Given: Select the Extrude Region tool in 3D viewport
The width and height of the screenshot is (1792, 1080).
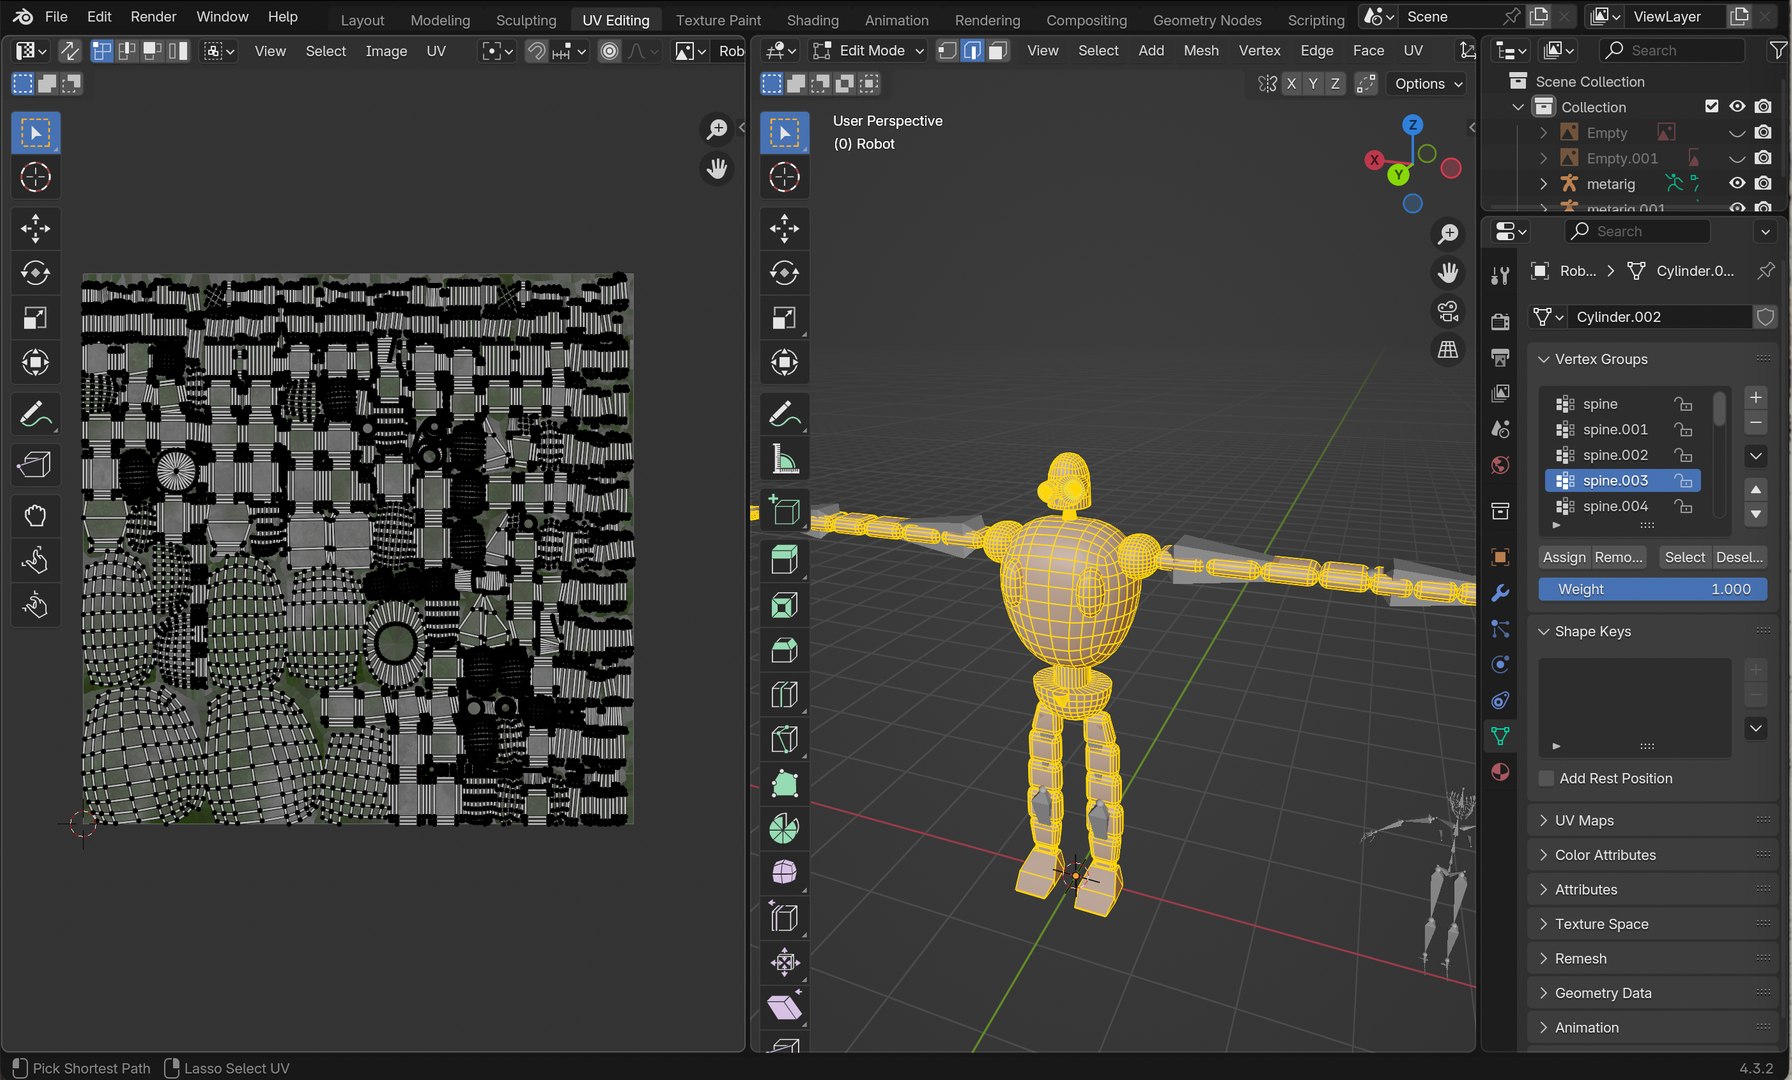Looking at the screenshot, I should click(785, 560).
